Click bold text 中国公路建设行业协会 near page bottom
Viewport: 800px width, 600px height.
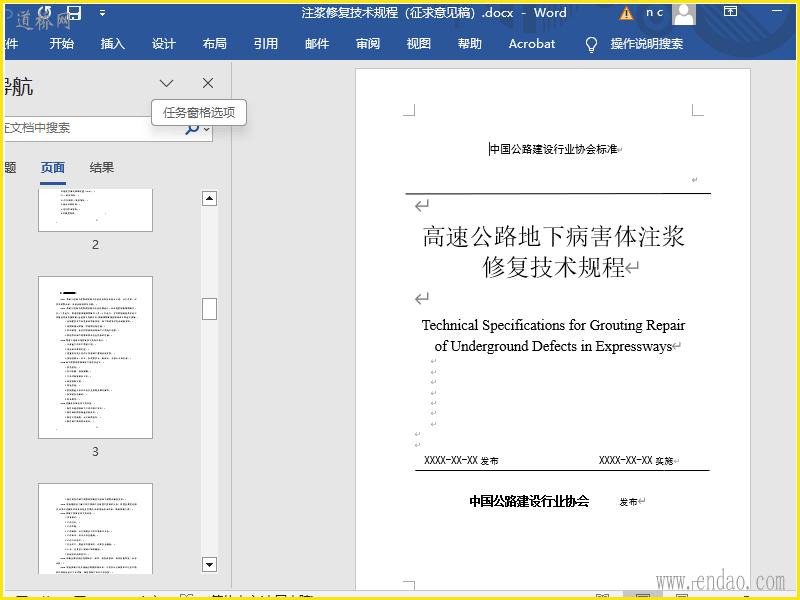529,501
